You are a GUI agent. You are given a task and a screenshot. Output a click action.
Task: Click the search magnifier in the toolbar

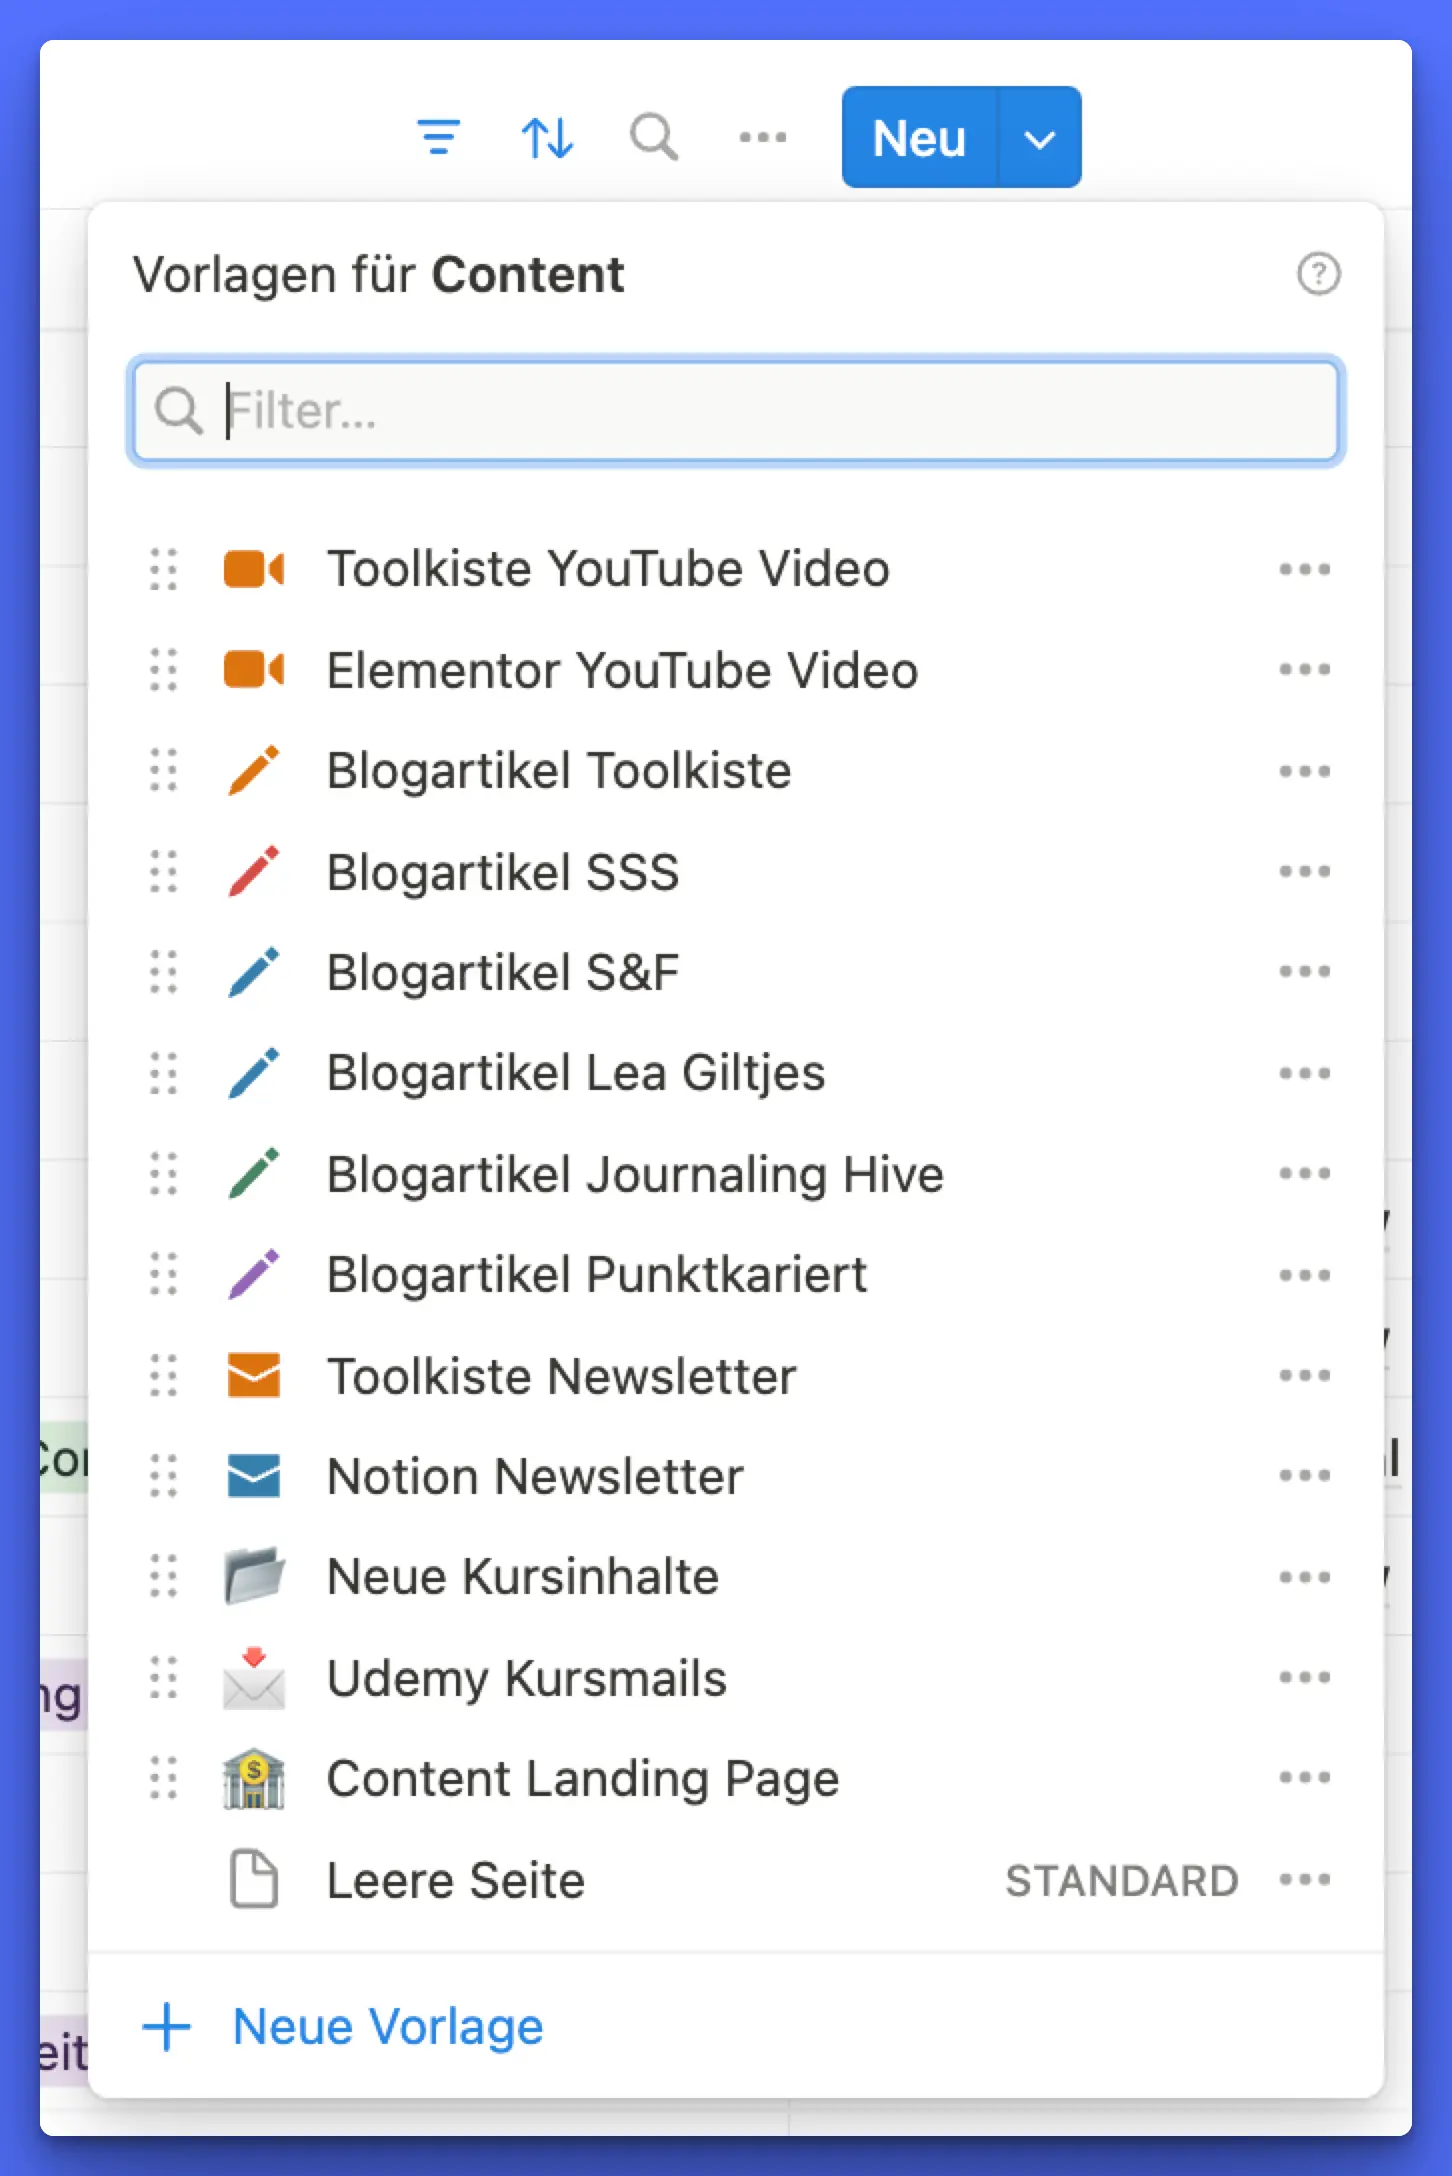[x=654, y=137]
